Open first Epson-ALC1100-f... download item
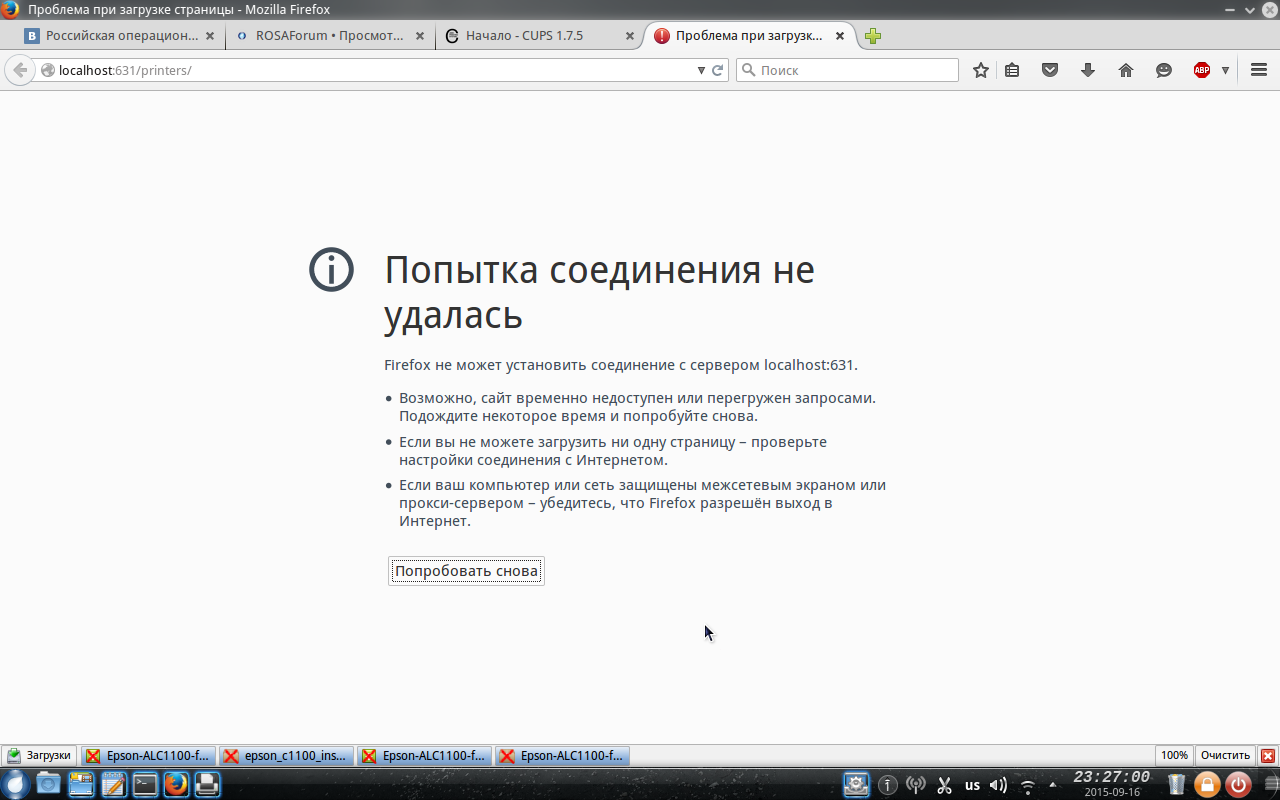Screen dimensions: 1280x800 [x=148, y=755]
